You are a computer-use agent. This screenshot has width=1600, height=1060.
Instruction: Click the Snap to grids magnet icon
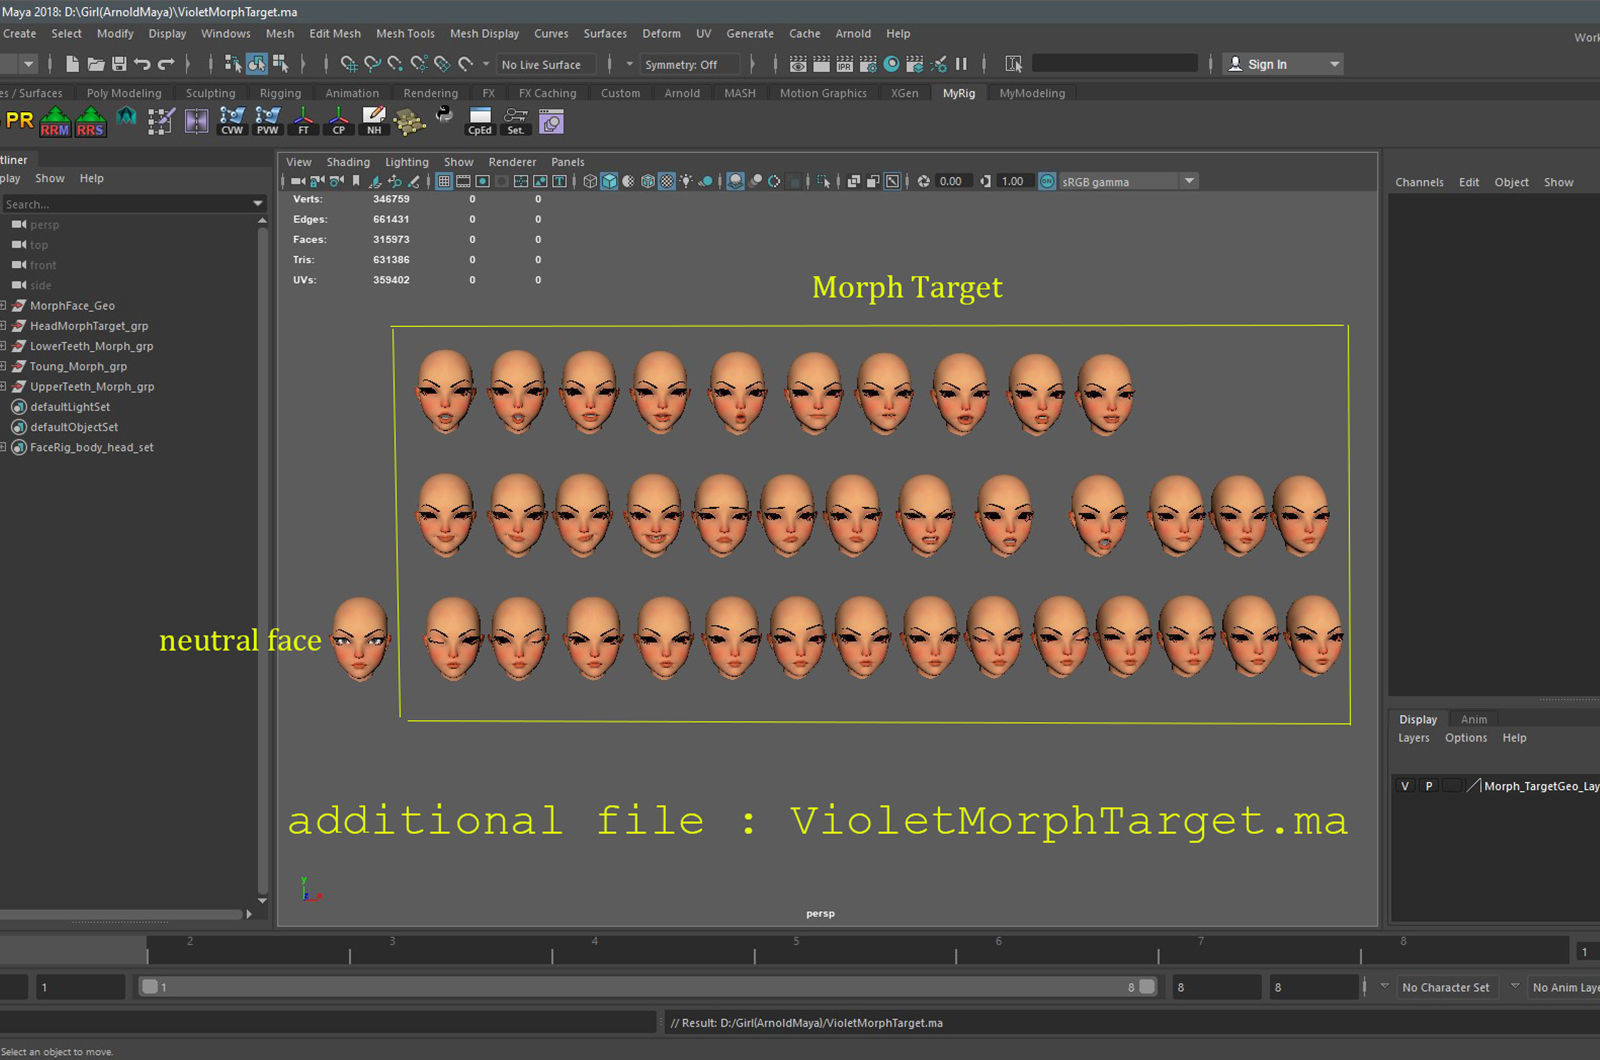[348, 64]
